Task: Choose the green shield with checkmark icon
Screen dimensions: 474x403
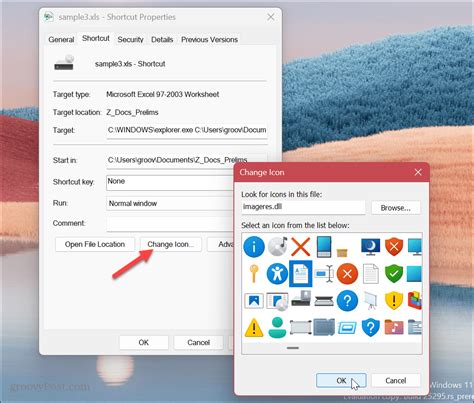Action: 394,274
